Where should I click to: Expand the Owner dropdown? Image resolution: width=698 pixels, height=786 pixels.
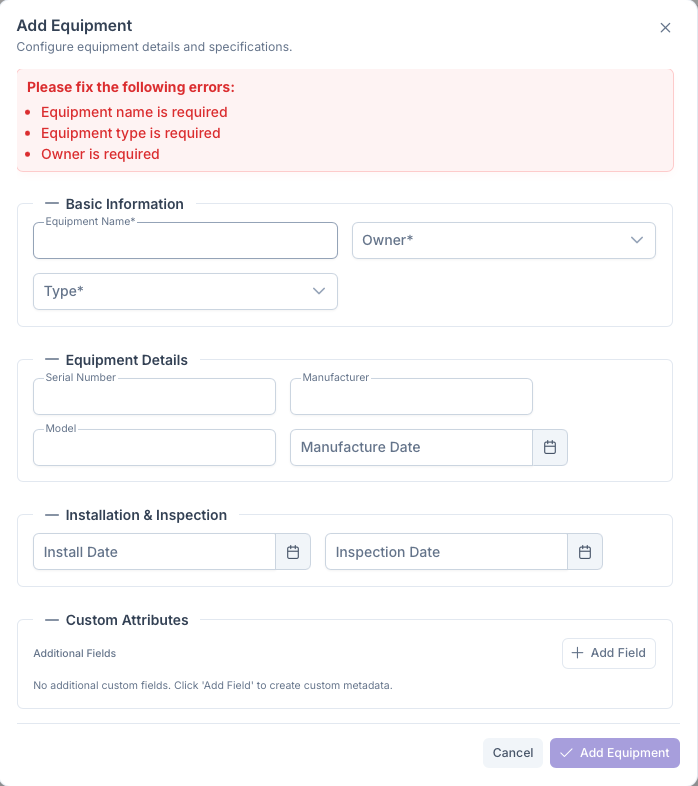click(x=503, y=240)
